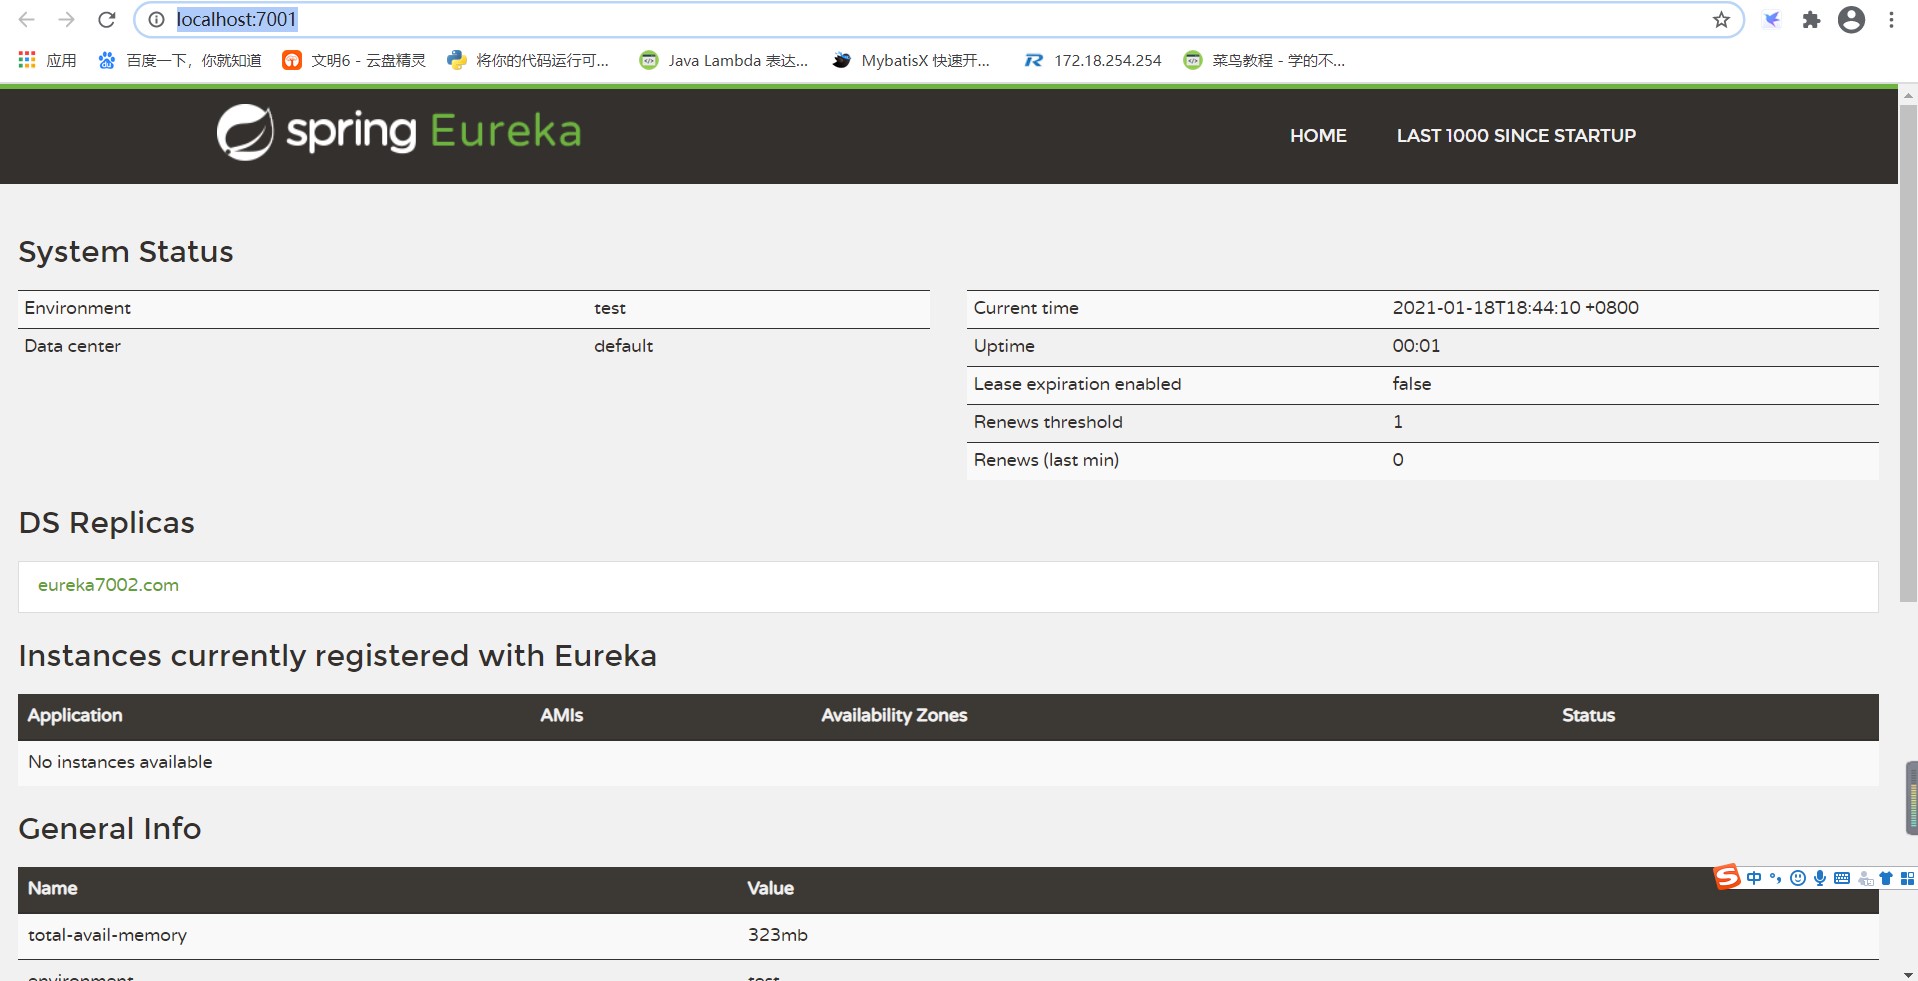Click the site info icon in address bar

point(156,20)
